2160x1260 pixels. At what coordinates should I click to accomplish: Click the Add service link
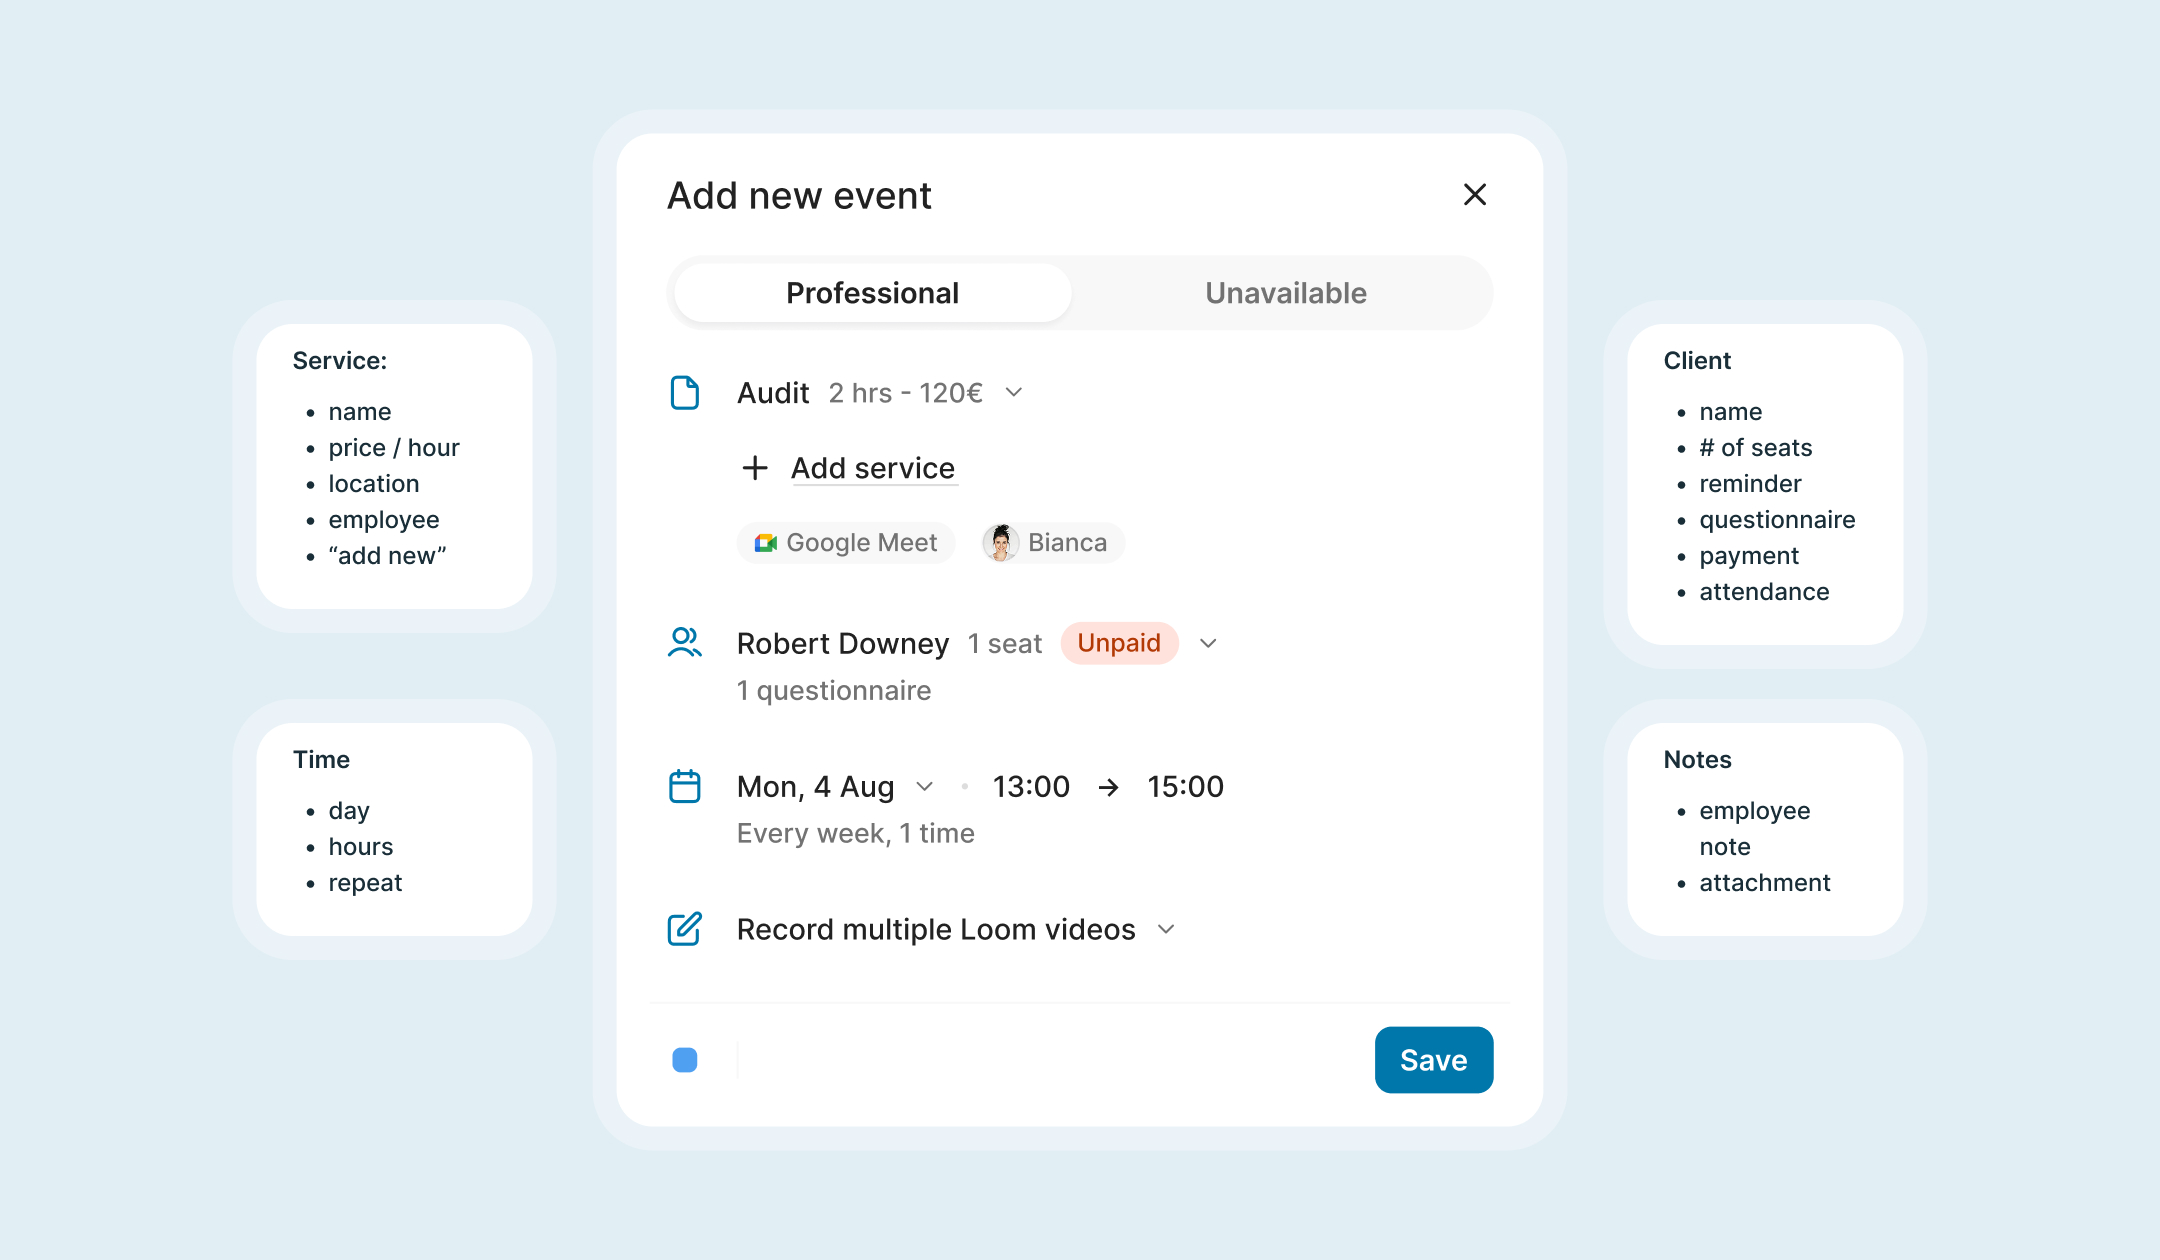(873, 468)
